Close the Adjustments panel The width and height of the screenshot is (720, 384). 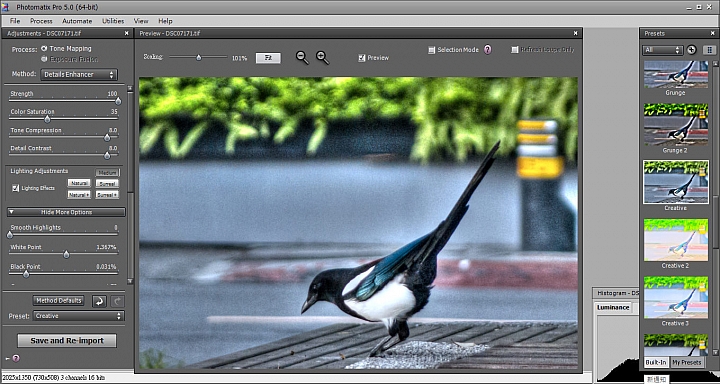(x=127, y=33)
